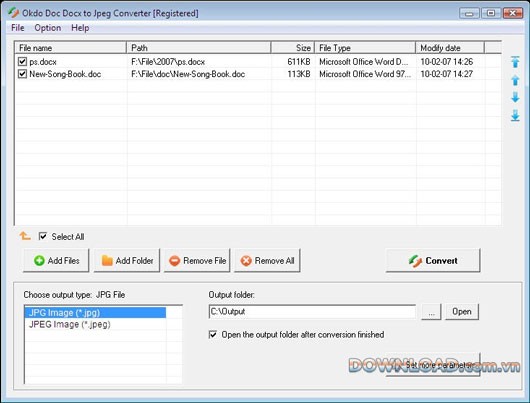This screenshot has width=530, height=403.
Task: Move selected file to bottom arrow icon
Action: click(515, 115)
